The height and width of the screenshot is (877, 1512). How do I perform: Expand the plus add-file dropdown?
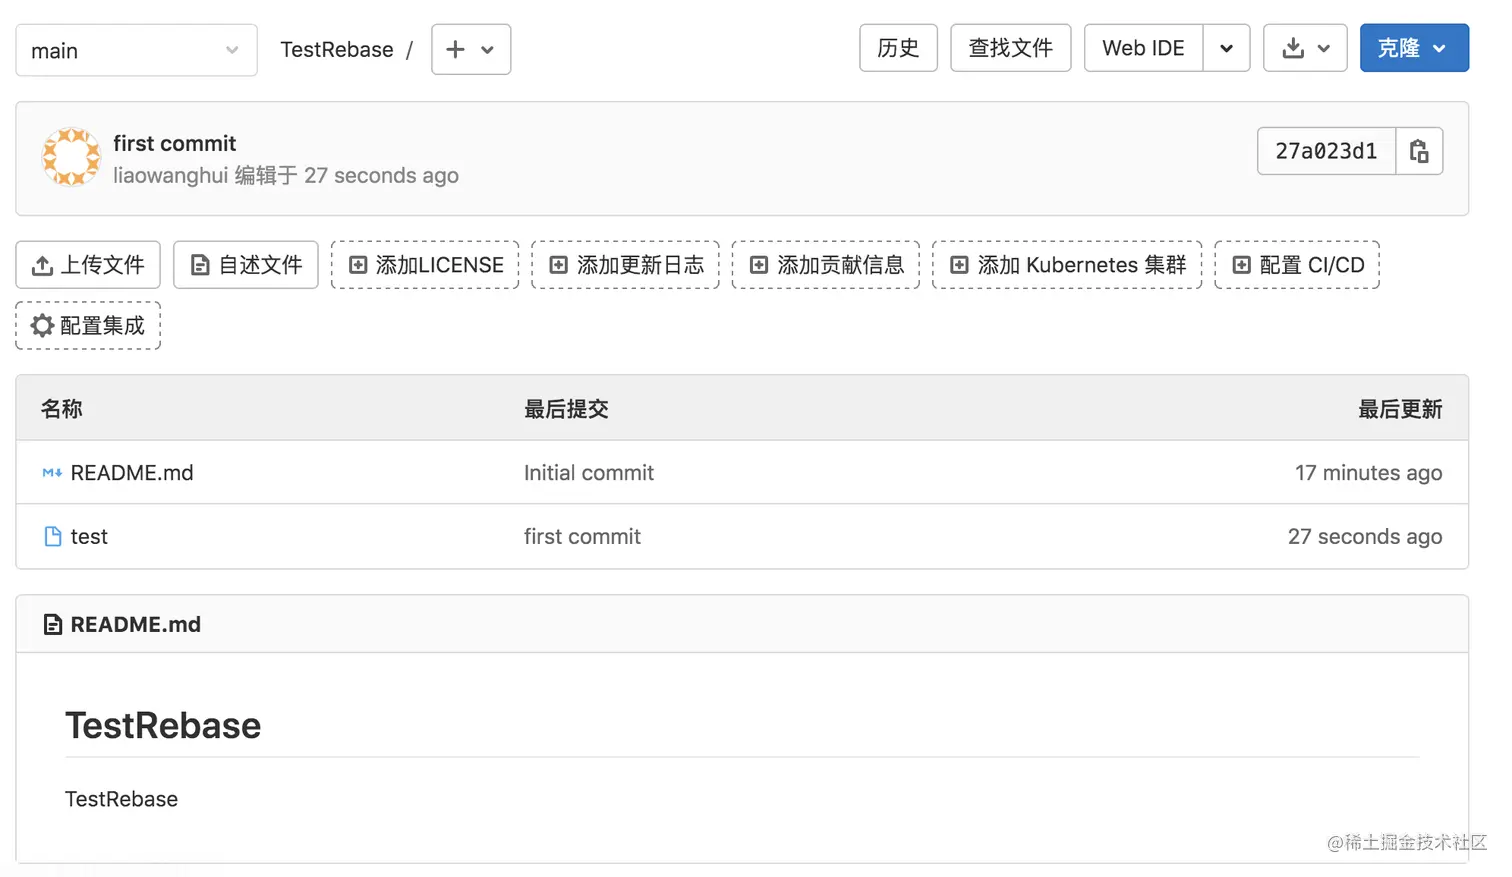pyautogui.click(x=471, y=49)
